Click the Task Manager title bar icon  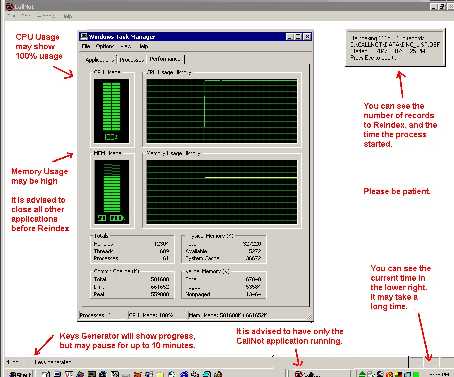tap(84, 36)
